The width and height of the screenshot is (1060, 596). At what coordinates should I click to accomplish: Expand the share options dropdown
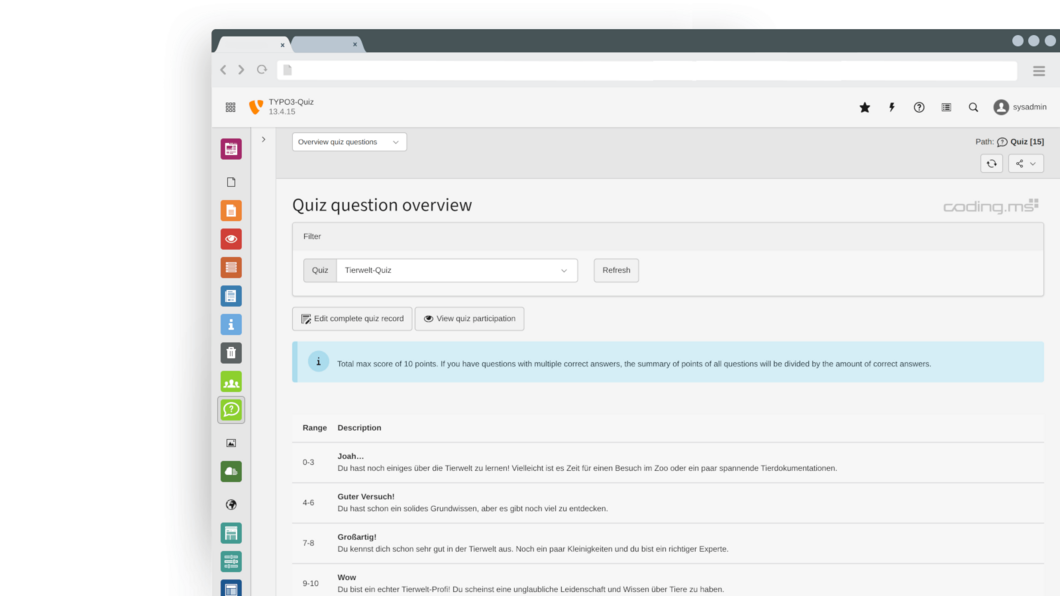pos(1026,164)
